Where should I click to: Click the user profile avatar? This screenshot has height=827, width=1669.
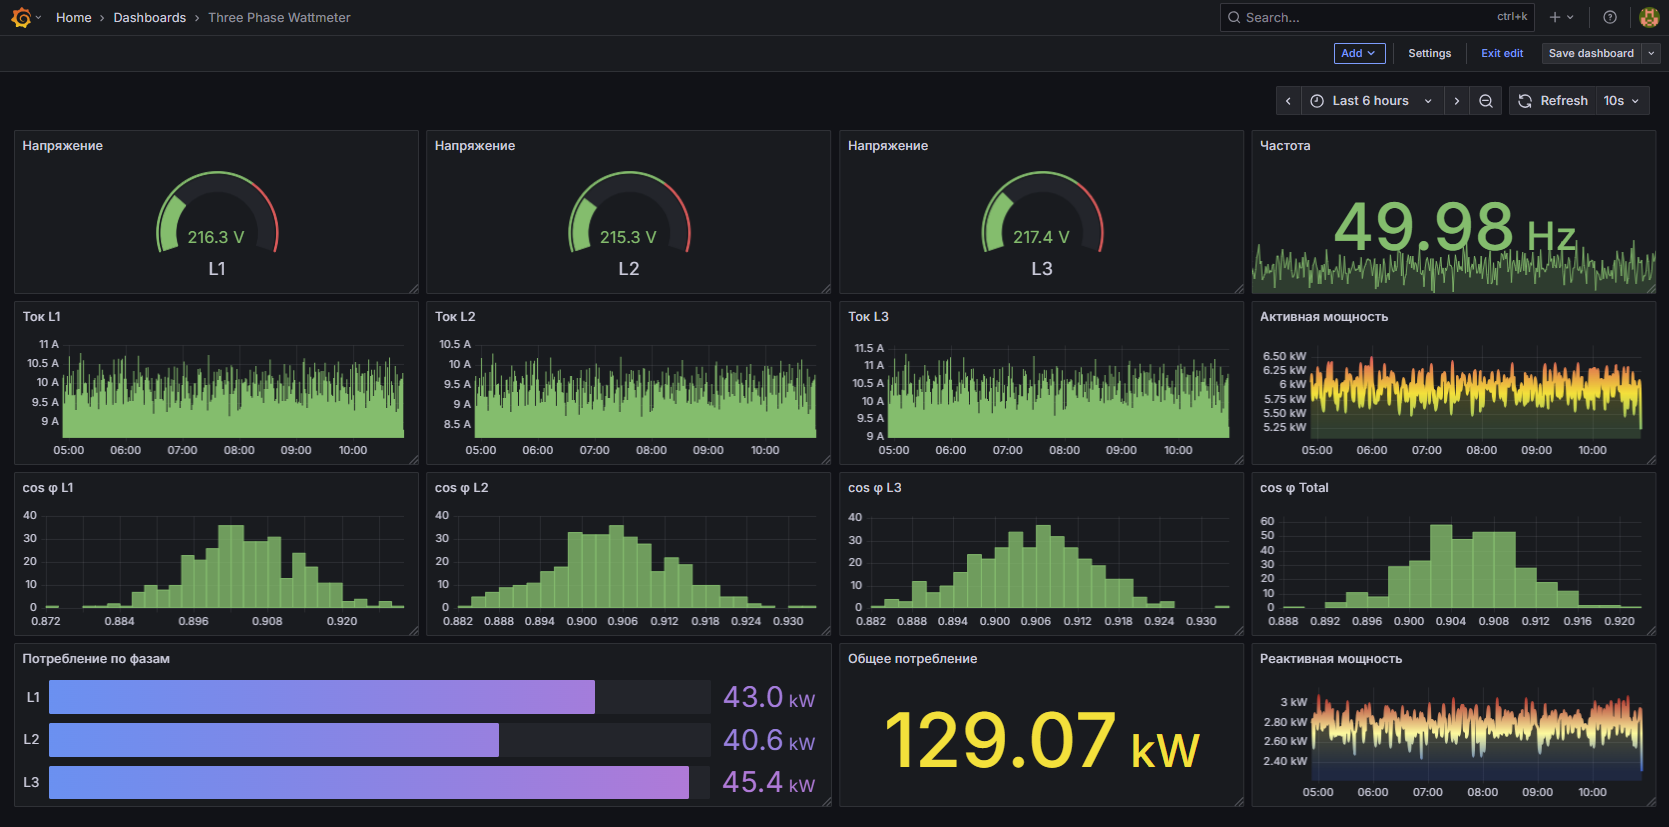(x=1649, y=17)
